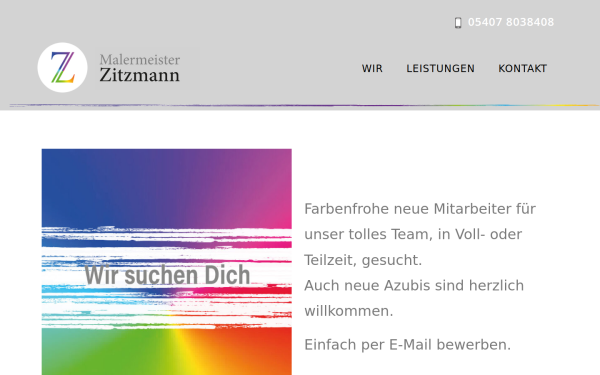Click the text 'Einfach per E-Mail bewerben.'

coord(408,345)
